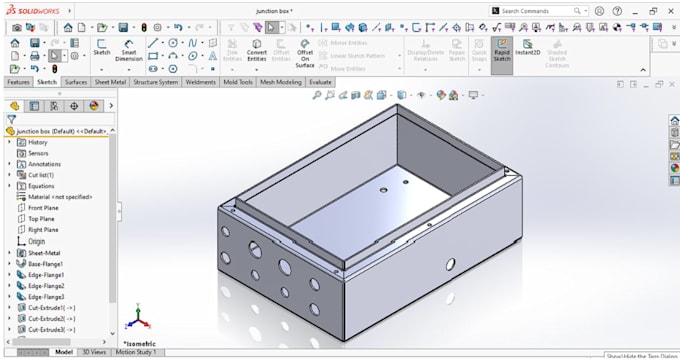Screen dimensions: 680x361
Task: Open the DisplayManager tab
Action: pyautogui.click(x=94, y=106)
